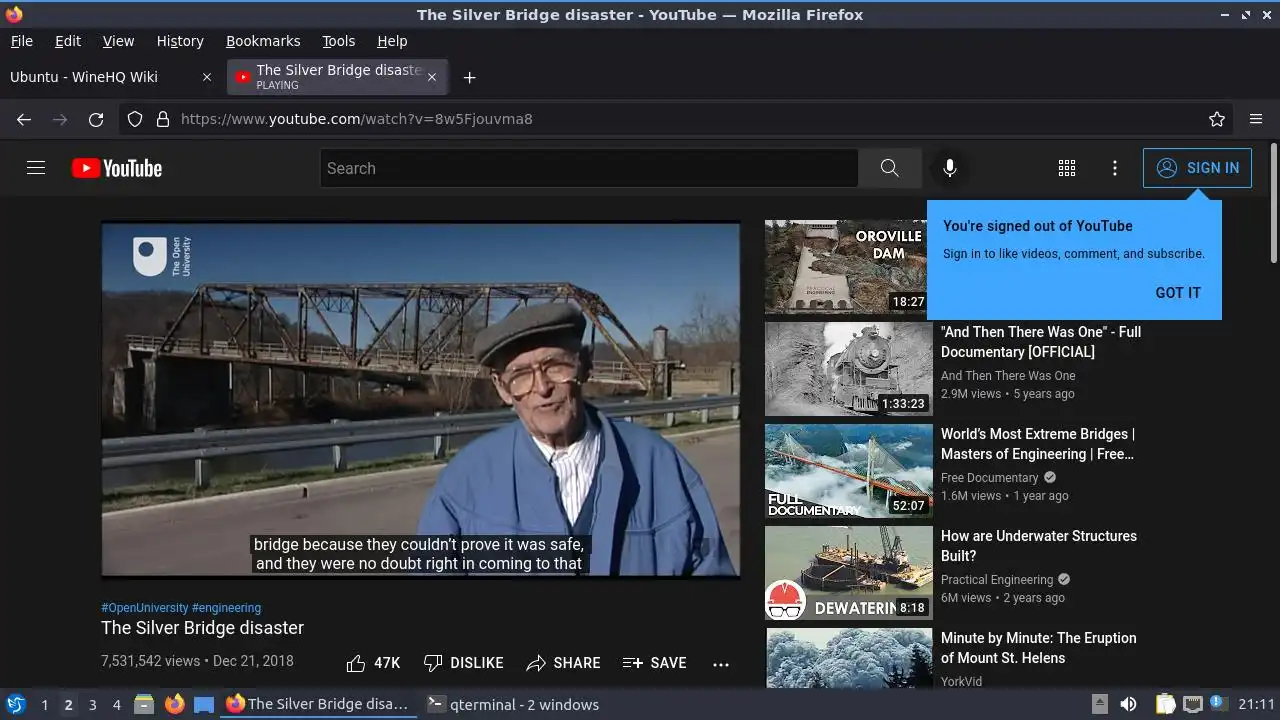Like the video with thumbs up
This screenshot has height=720, width=1280.
point(373,663)
